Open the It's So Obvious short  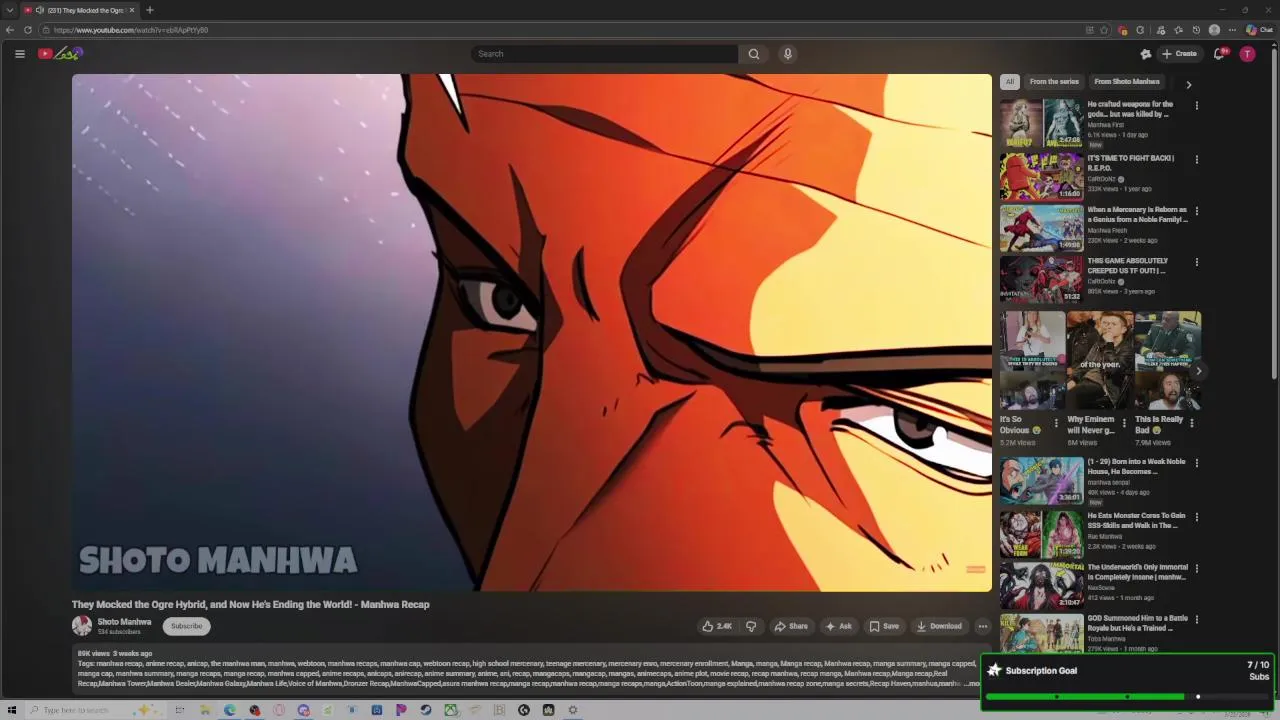(x=1032, y=360)
